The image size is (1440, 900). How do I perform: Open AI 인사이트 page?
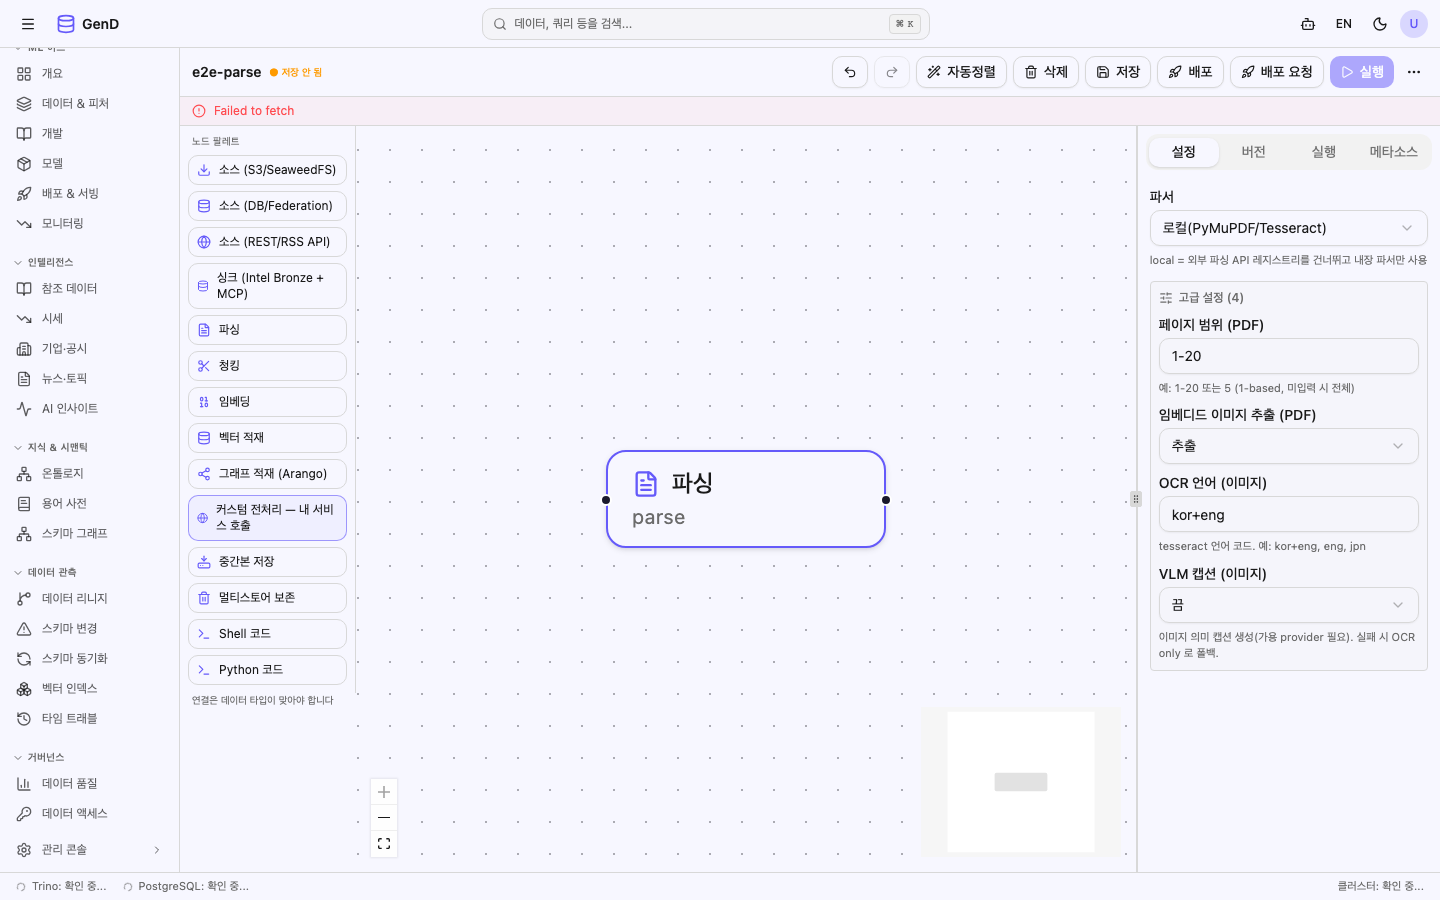point(90,409)
